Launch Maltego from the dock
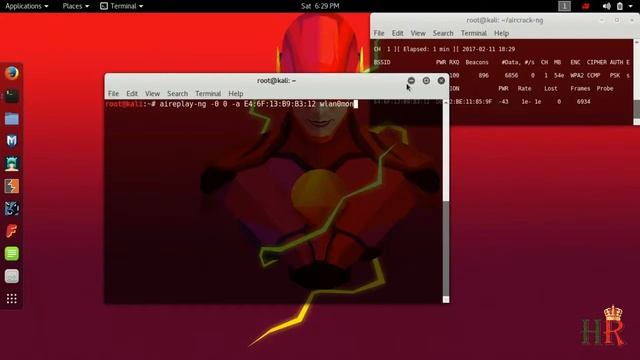This screenshot has height=360, width=640. tap(11, 141)
